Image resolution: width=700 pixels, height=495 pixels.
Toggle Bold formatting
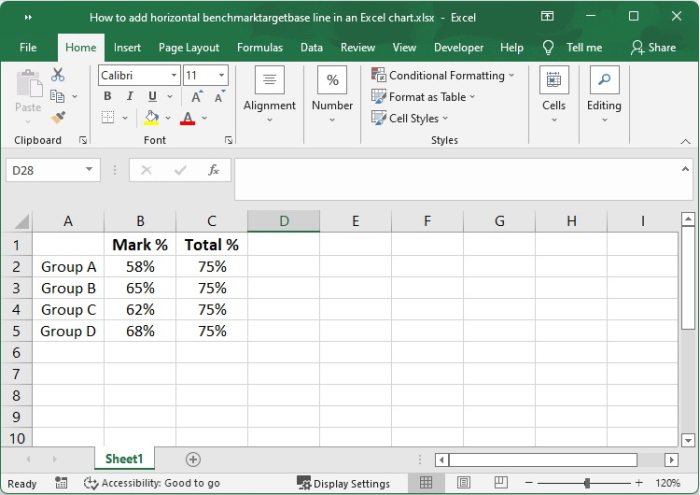click(x=108, y=97)
